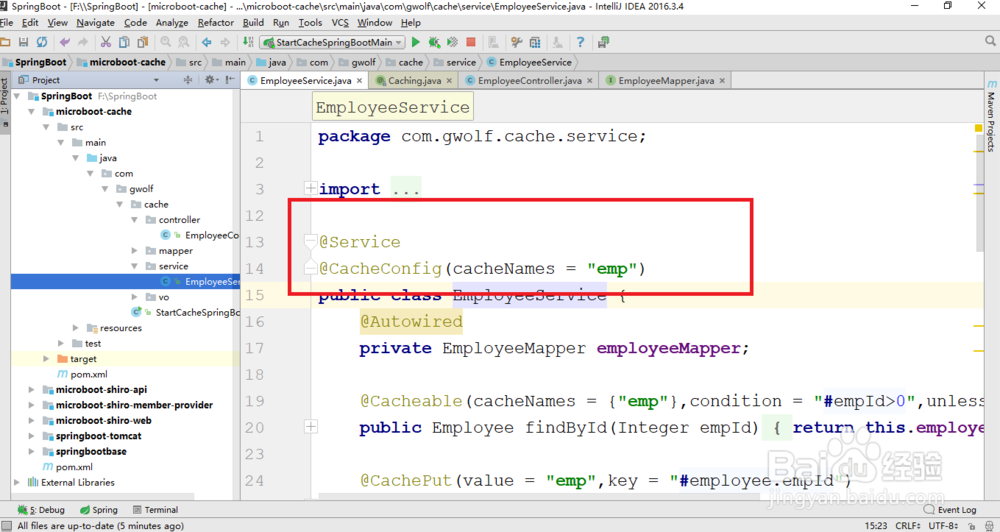Click the Make Project build icon
Screen dimensions: 1000x532
click(248, 42)
